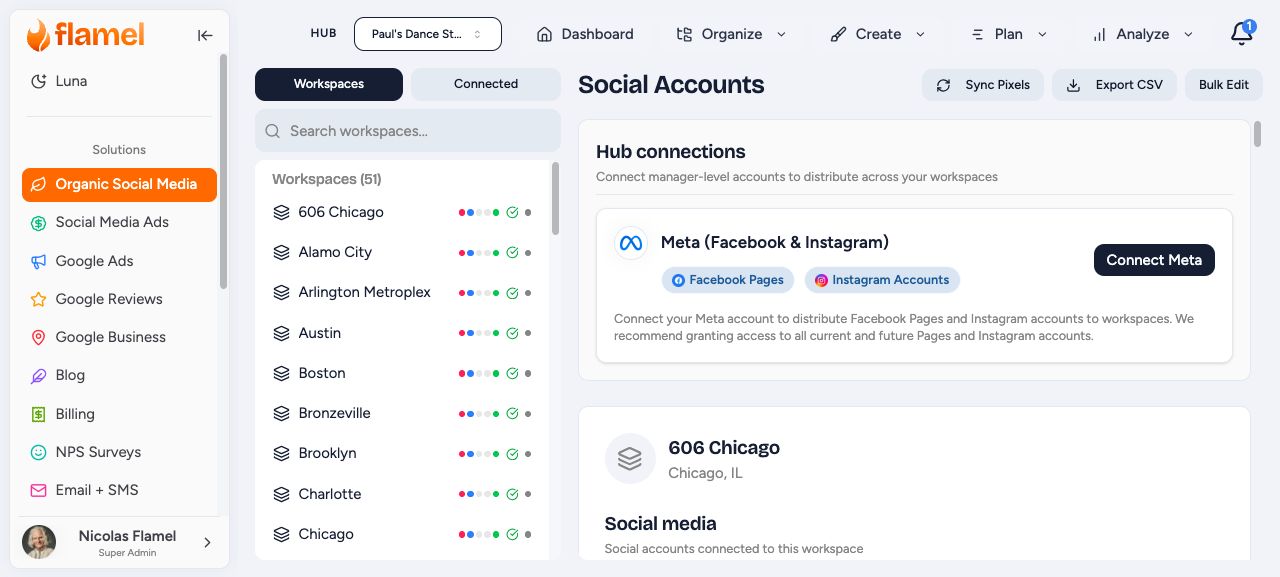Click the NPS Surveys smiley icon
The height and width of the screenshot is (577, 1280).
[x=38, y=452]
